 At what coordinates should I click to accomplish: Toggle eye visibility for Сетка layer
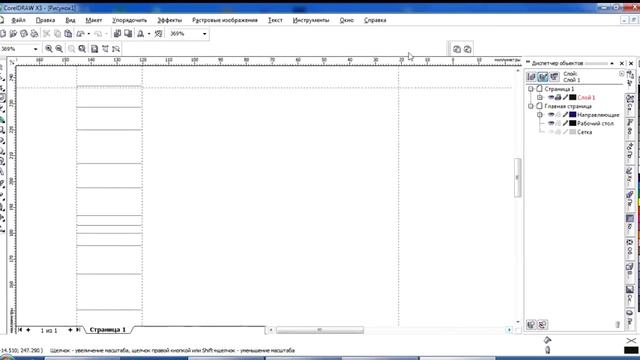pyautogui.click(x=551, y=132)
